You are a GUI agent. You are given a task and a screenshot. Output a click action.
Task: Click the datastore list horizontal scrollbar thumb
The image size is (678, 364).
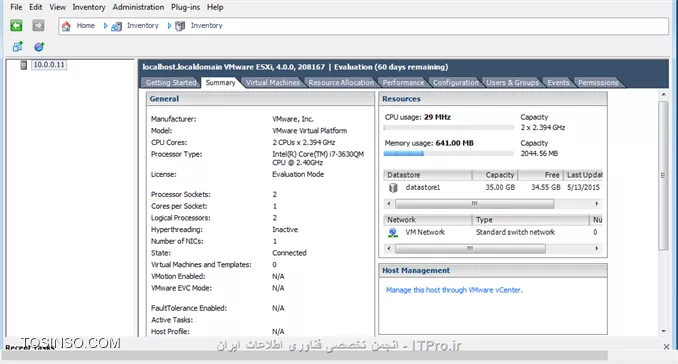(x=474, y=204)
